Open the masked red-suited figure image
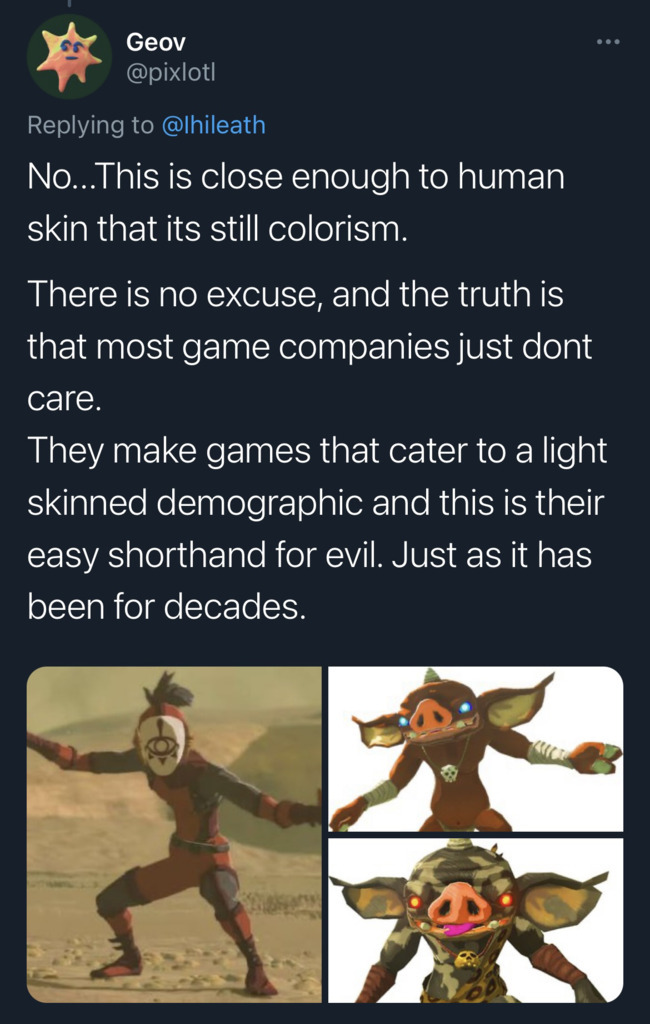 (174, 835)
